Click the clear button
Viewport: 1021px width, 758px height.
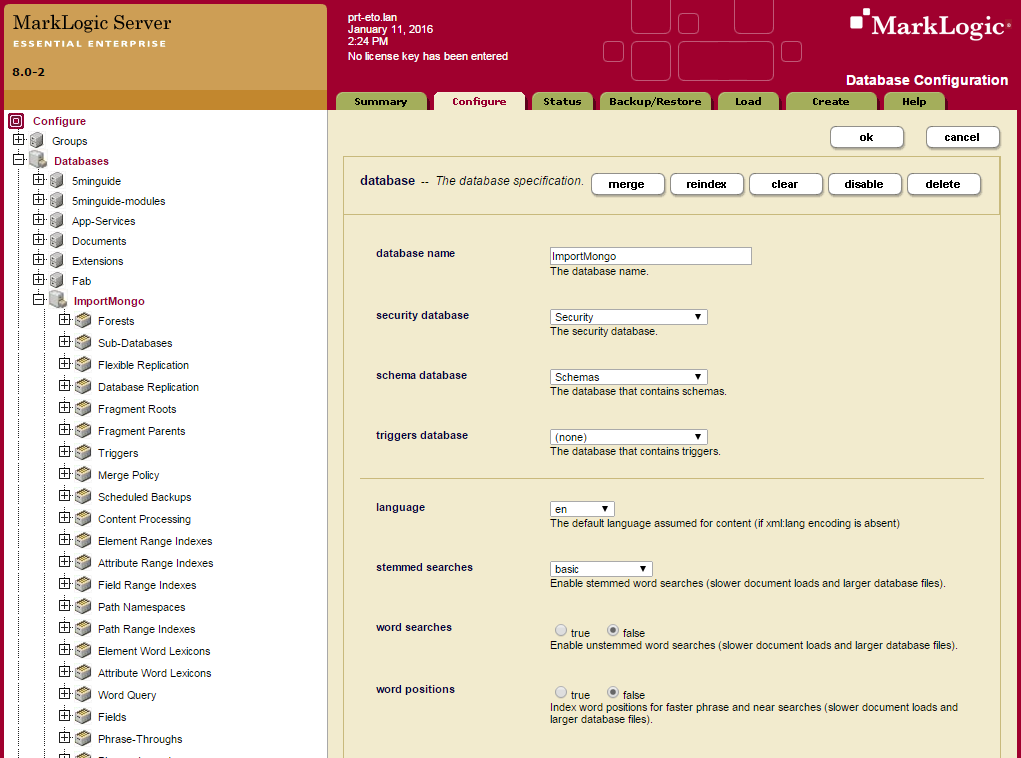point(785,184)
